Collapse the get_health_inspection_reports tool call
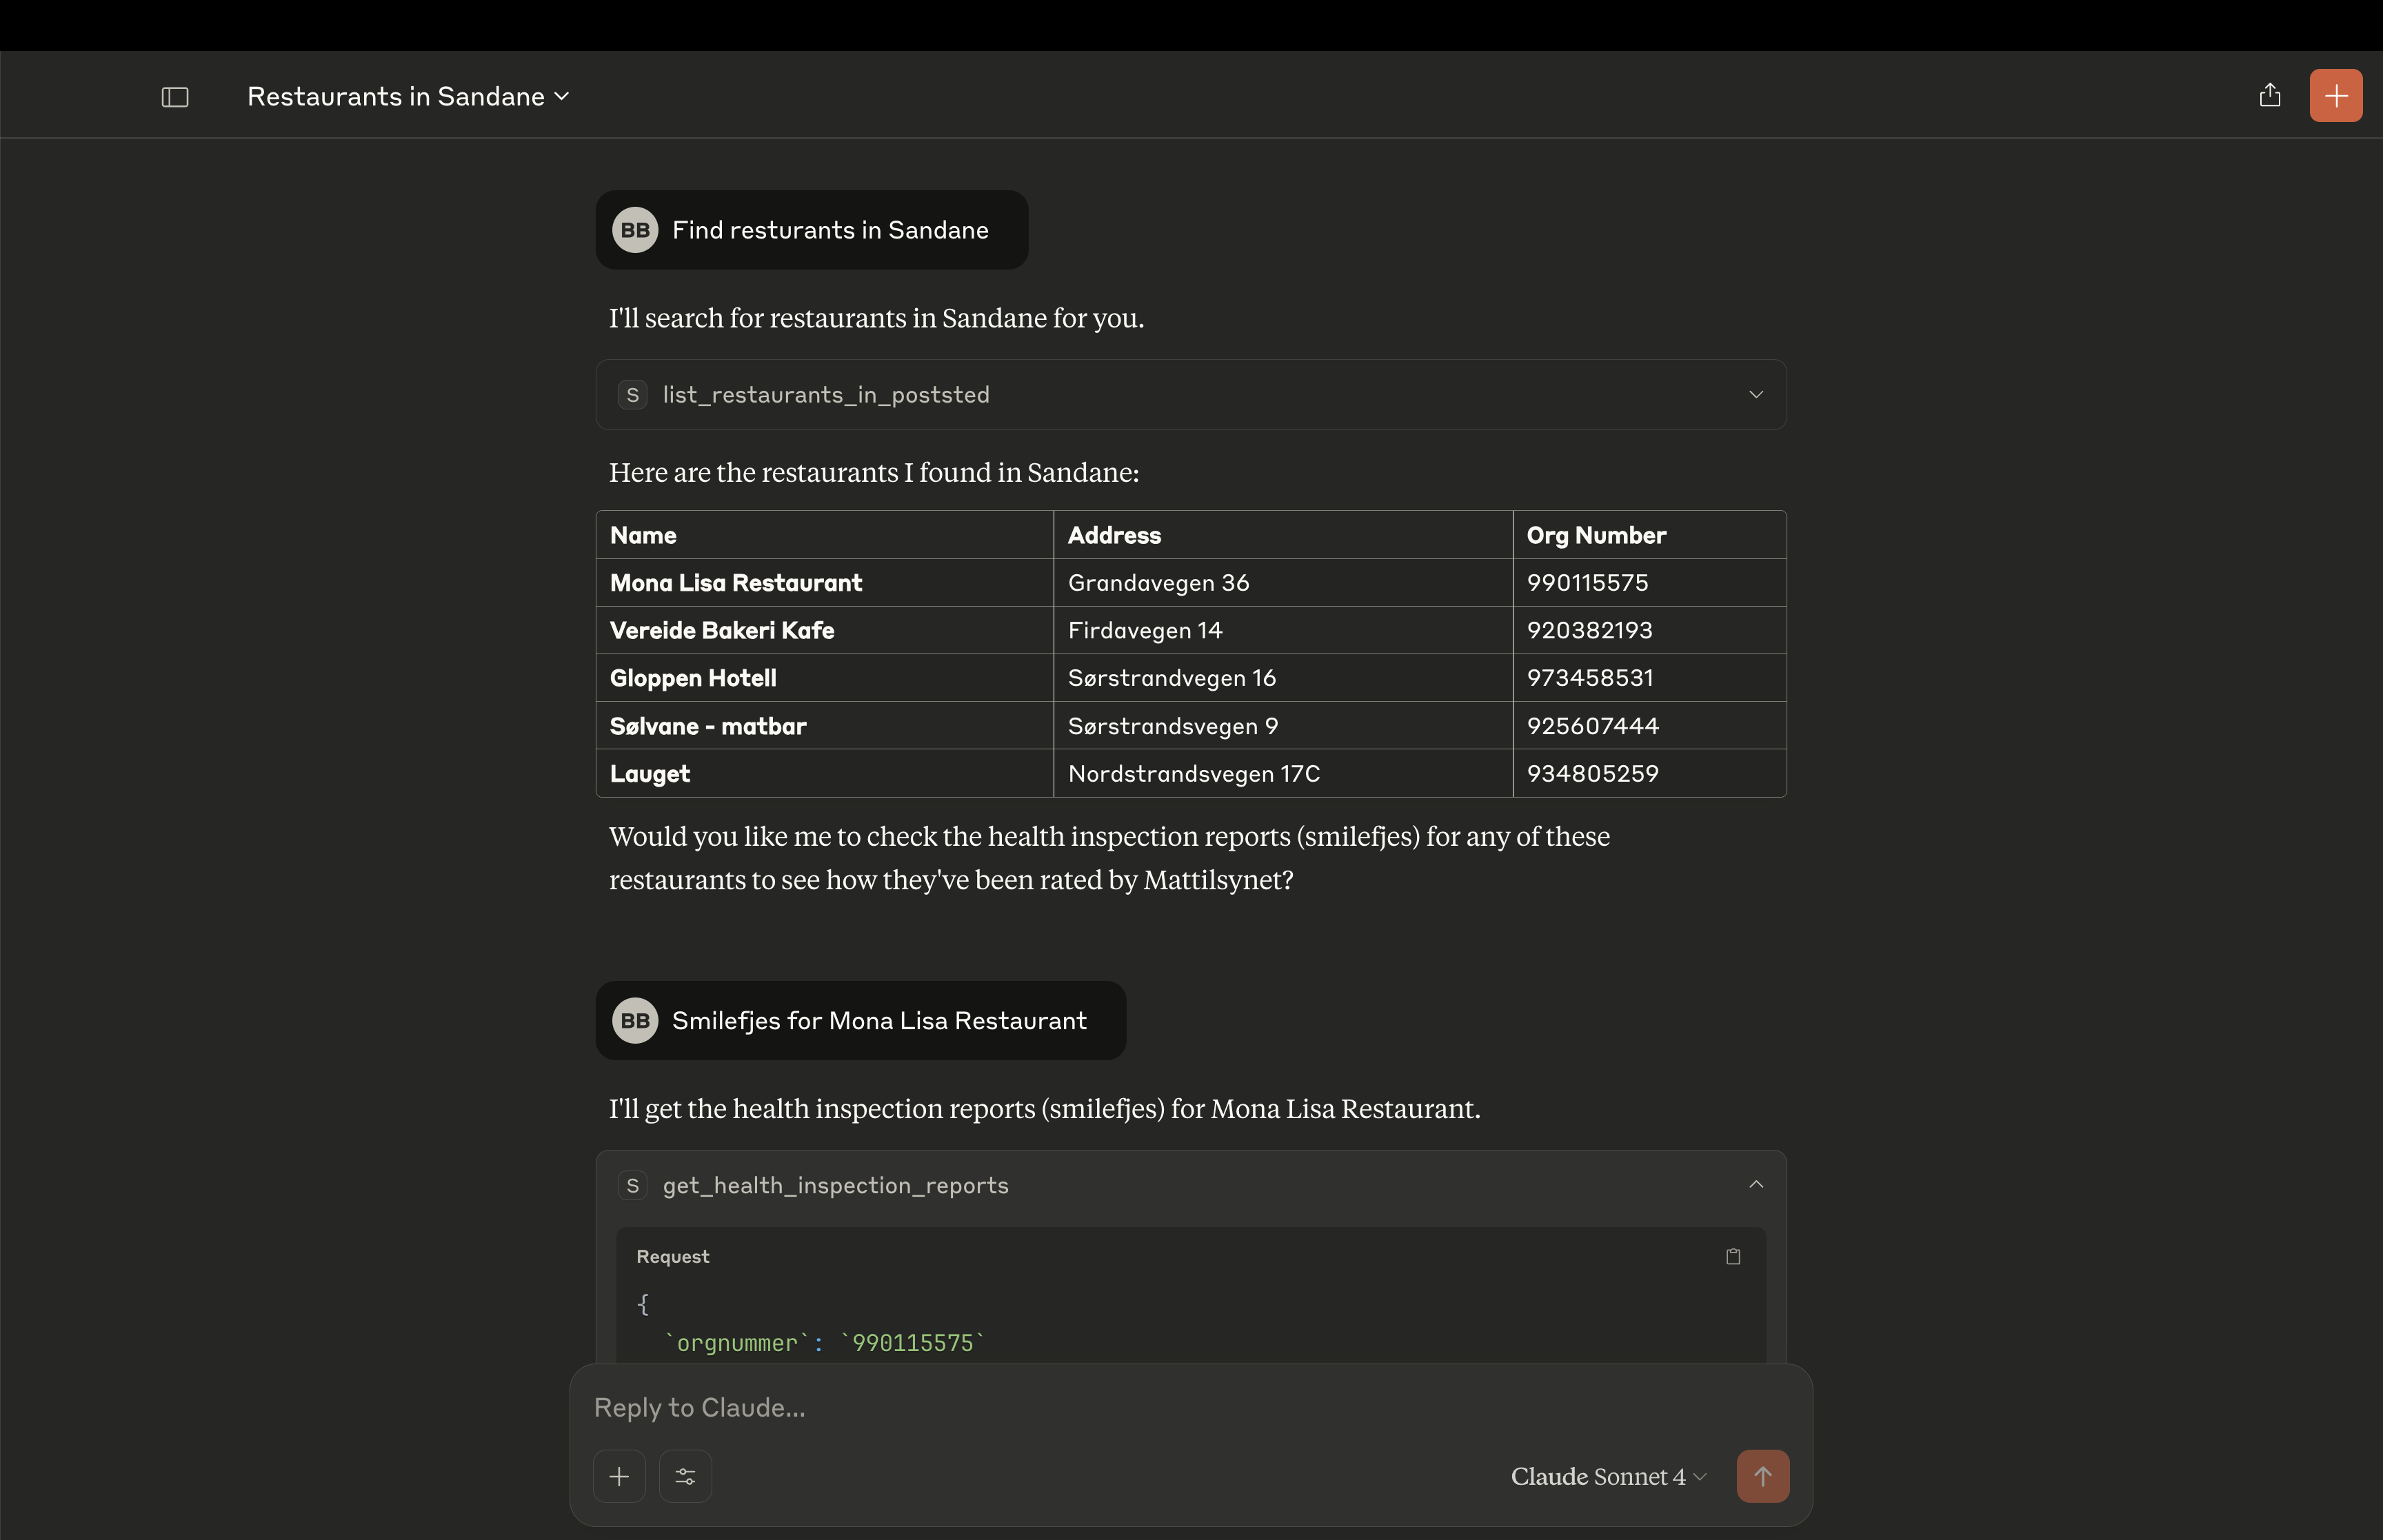 click(1755, 1185)
